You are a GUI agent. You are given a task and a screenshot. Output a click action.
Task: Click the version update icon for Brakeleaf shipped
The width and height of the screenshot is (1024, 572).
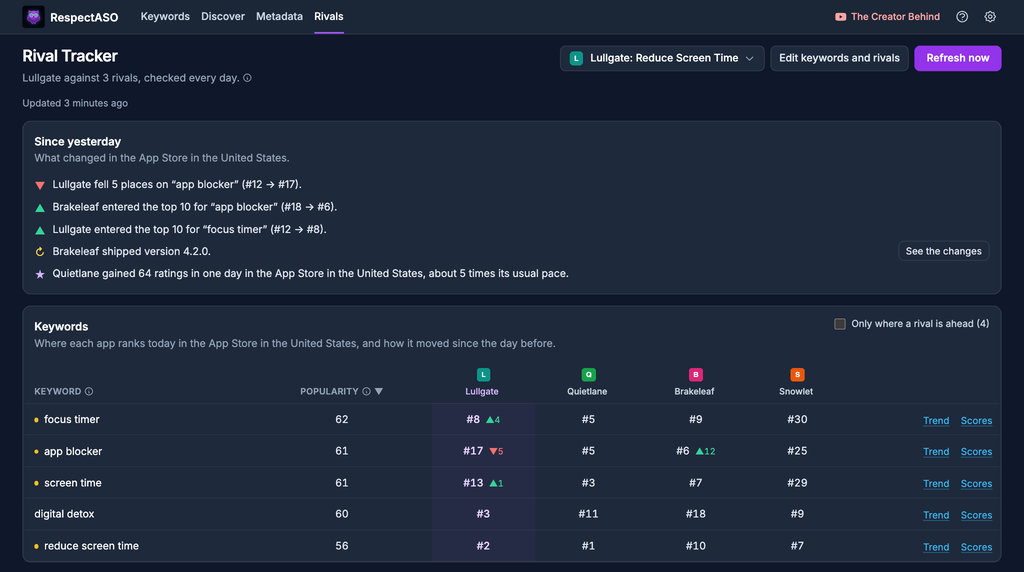coord(40,252)
